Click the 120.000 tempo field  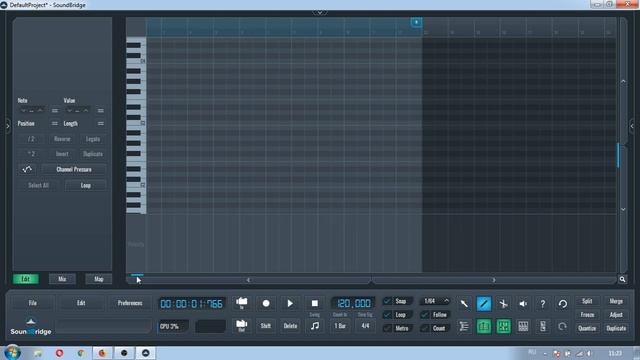(353, 303)
